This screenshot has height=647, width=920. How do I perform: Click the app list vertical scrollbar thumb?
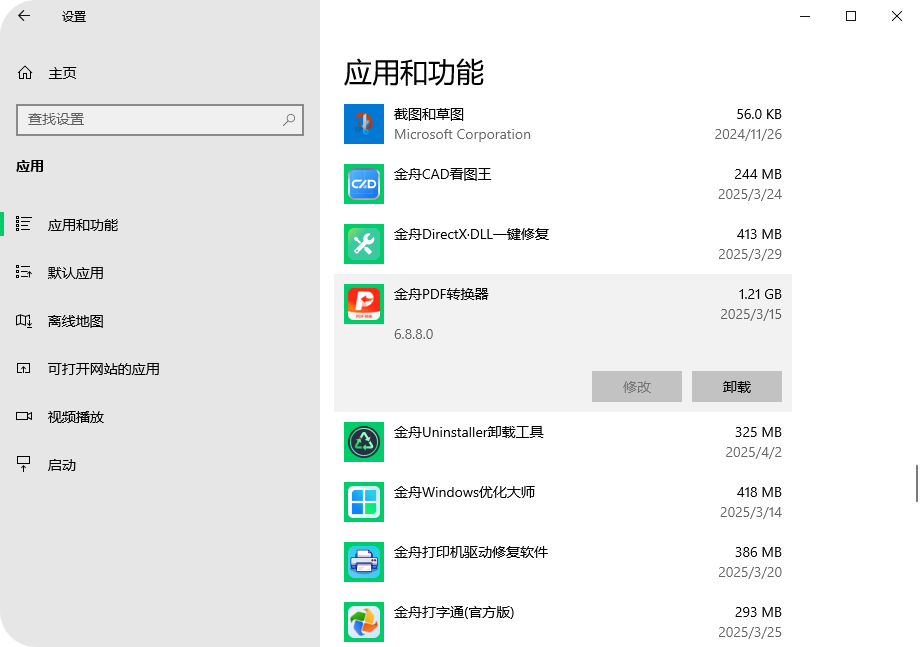click(916, 483)
